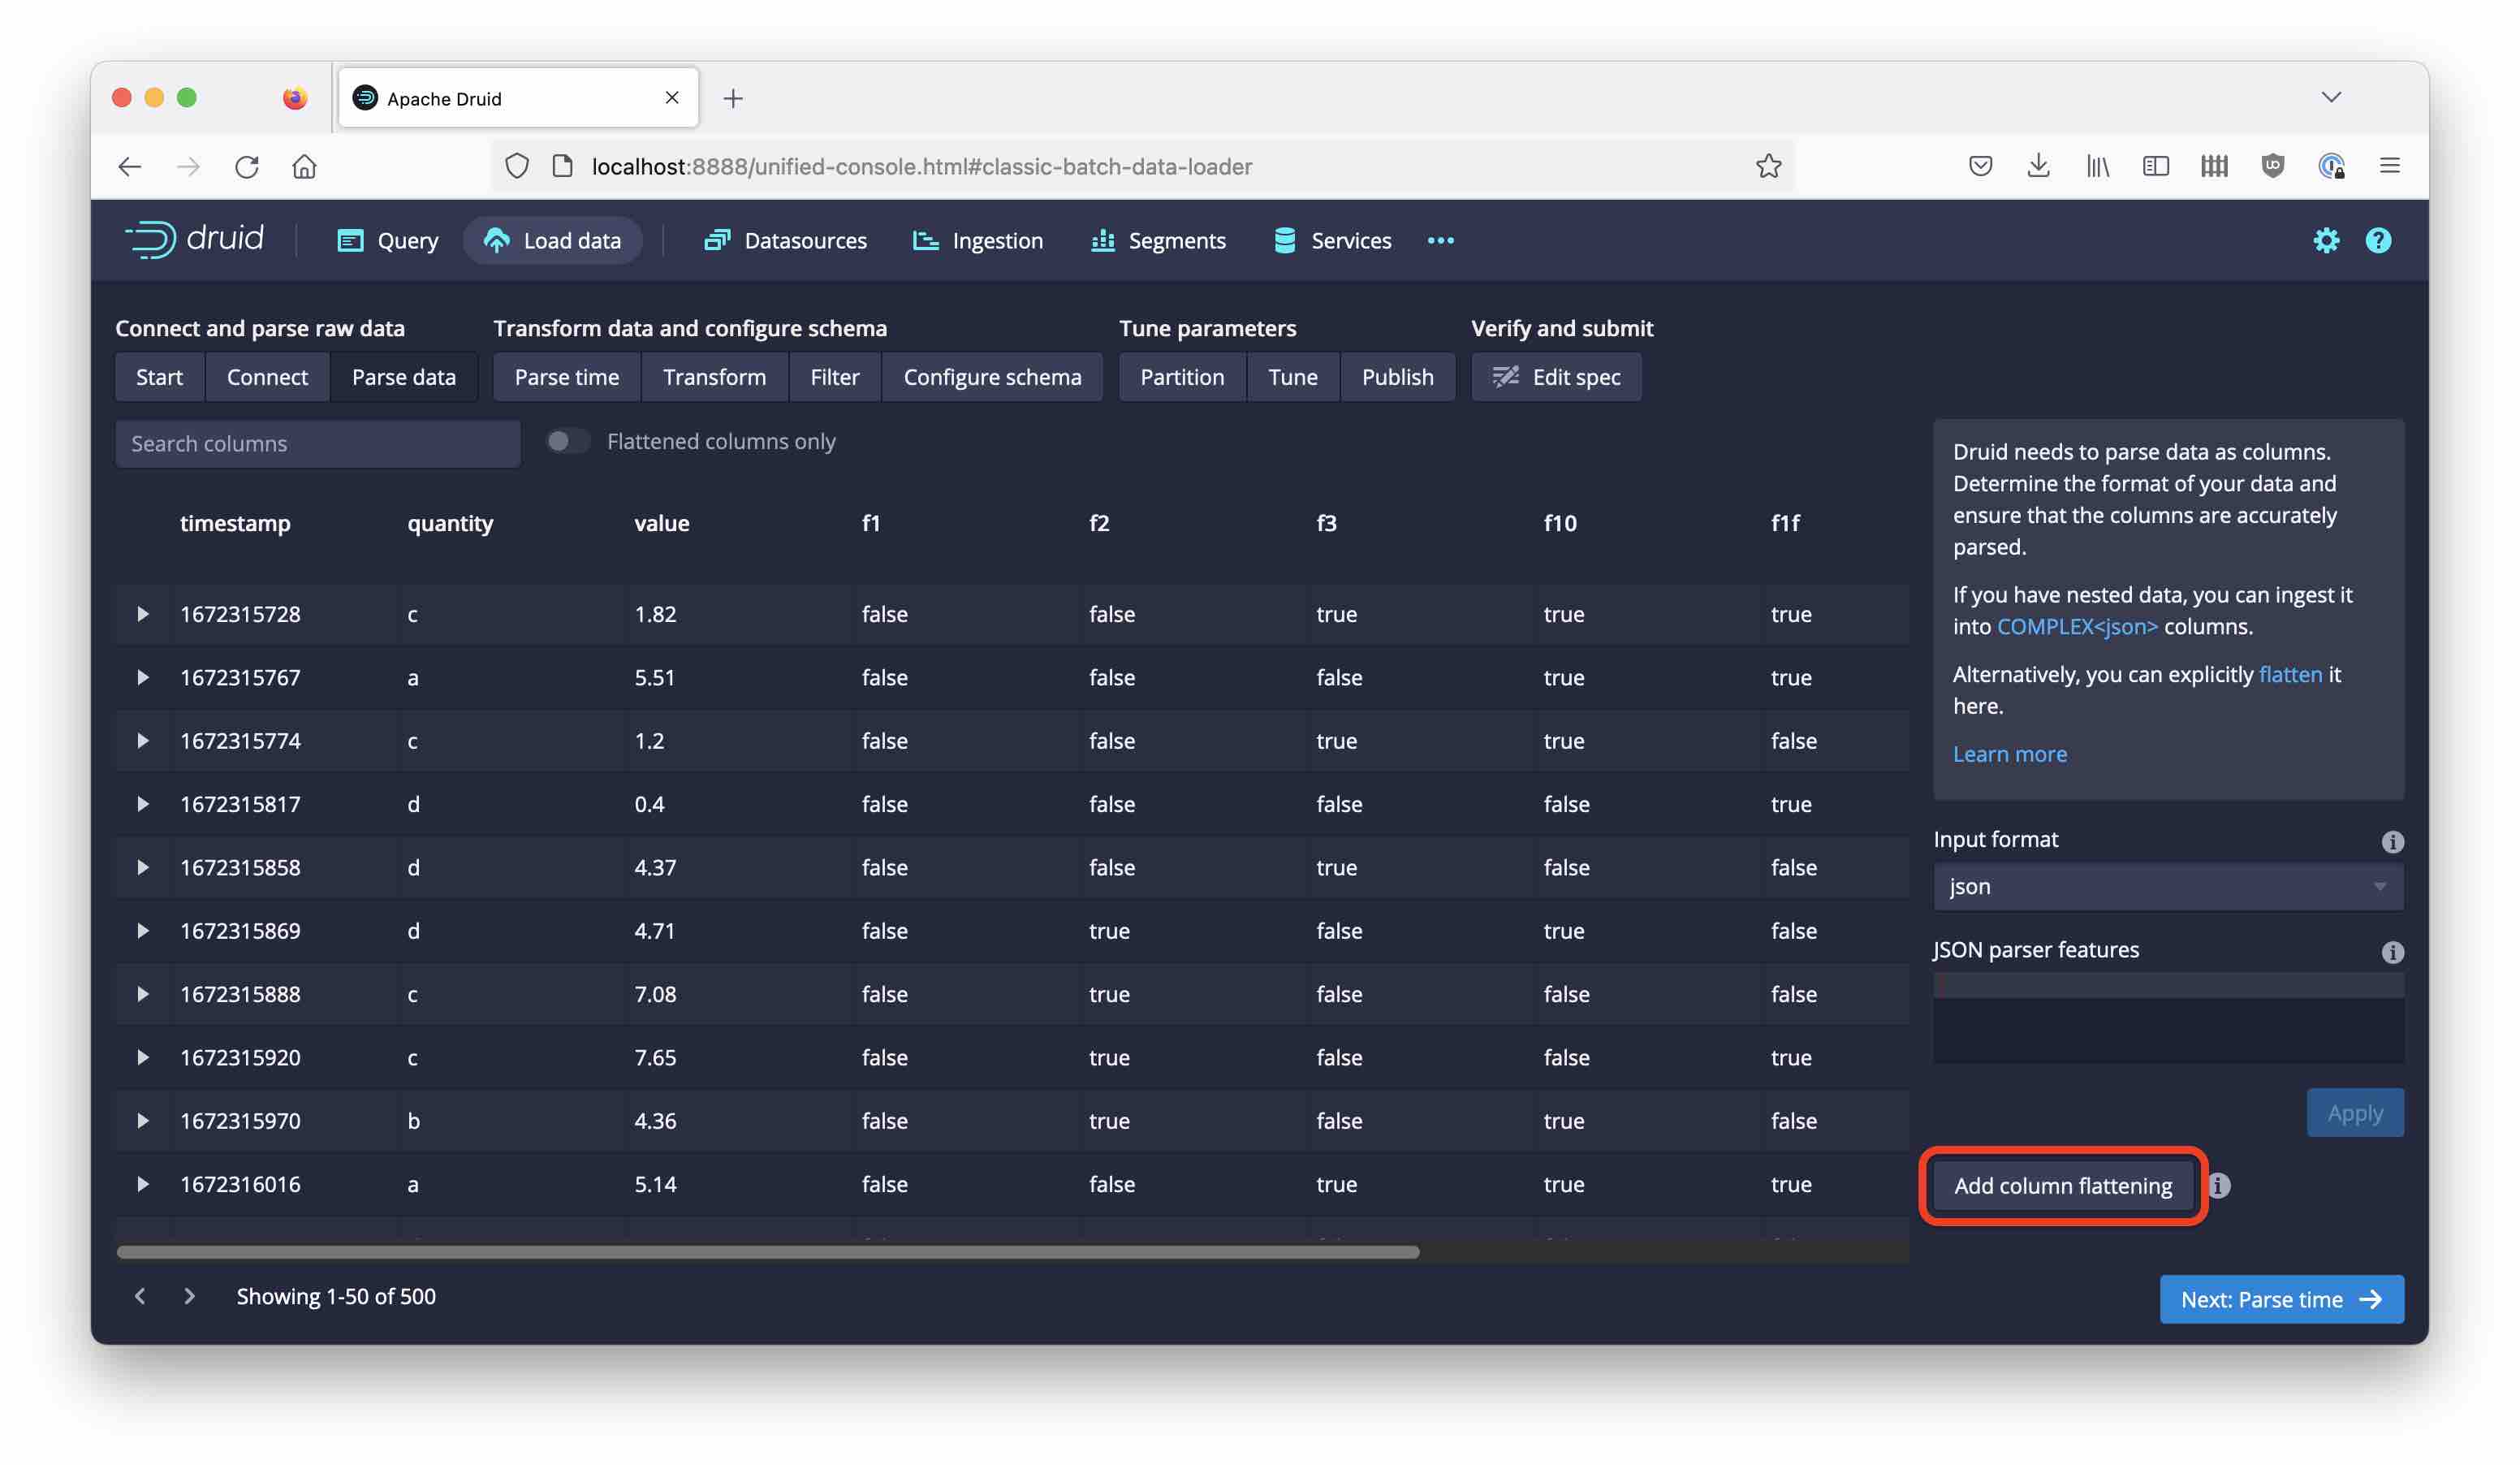2520x1465 pixels.
Task: Open the Configure schema step
Action: click(x=992, y=377)
